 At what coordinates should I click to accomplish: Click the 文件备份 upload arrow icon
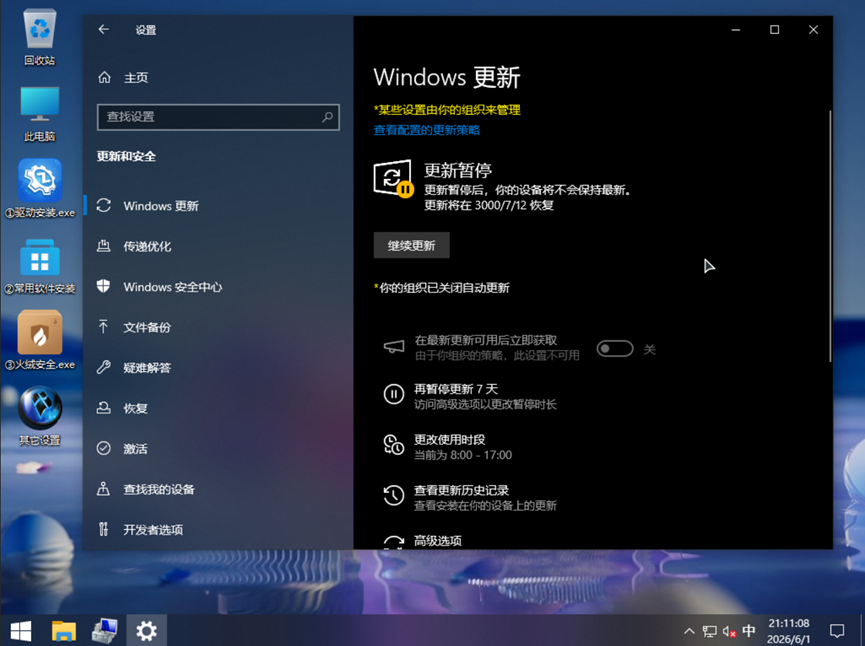104,327
